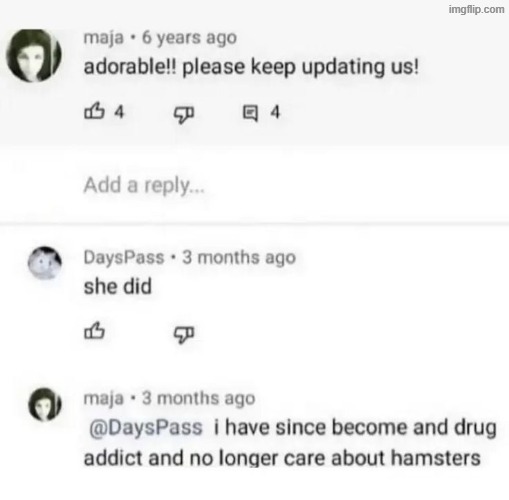Open the DaysPass username link
Image resolution: width=509 pixels, height=500 pixels.
point(124,257)
